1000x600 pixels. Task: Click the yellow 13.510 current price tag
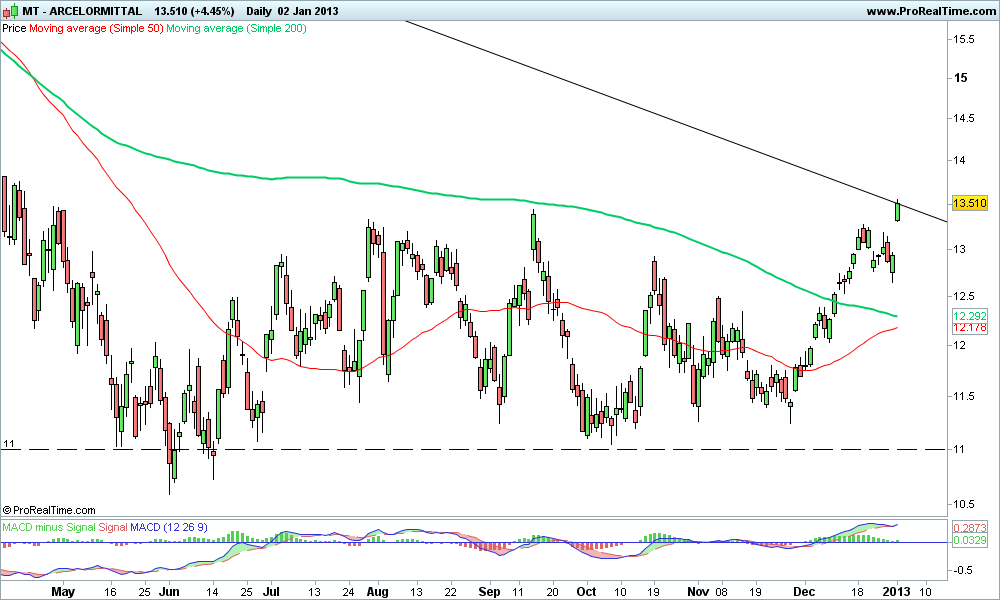[969, 203]
